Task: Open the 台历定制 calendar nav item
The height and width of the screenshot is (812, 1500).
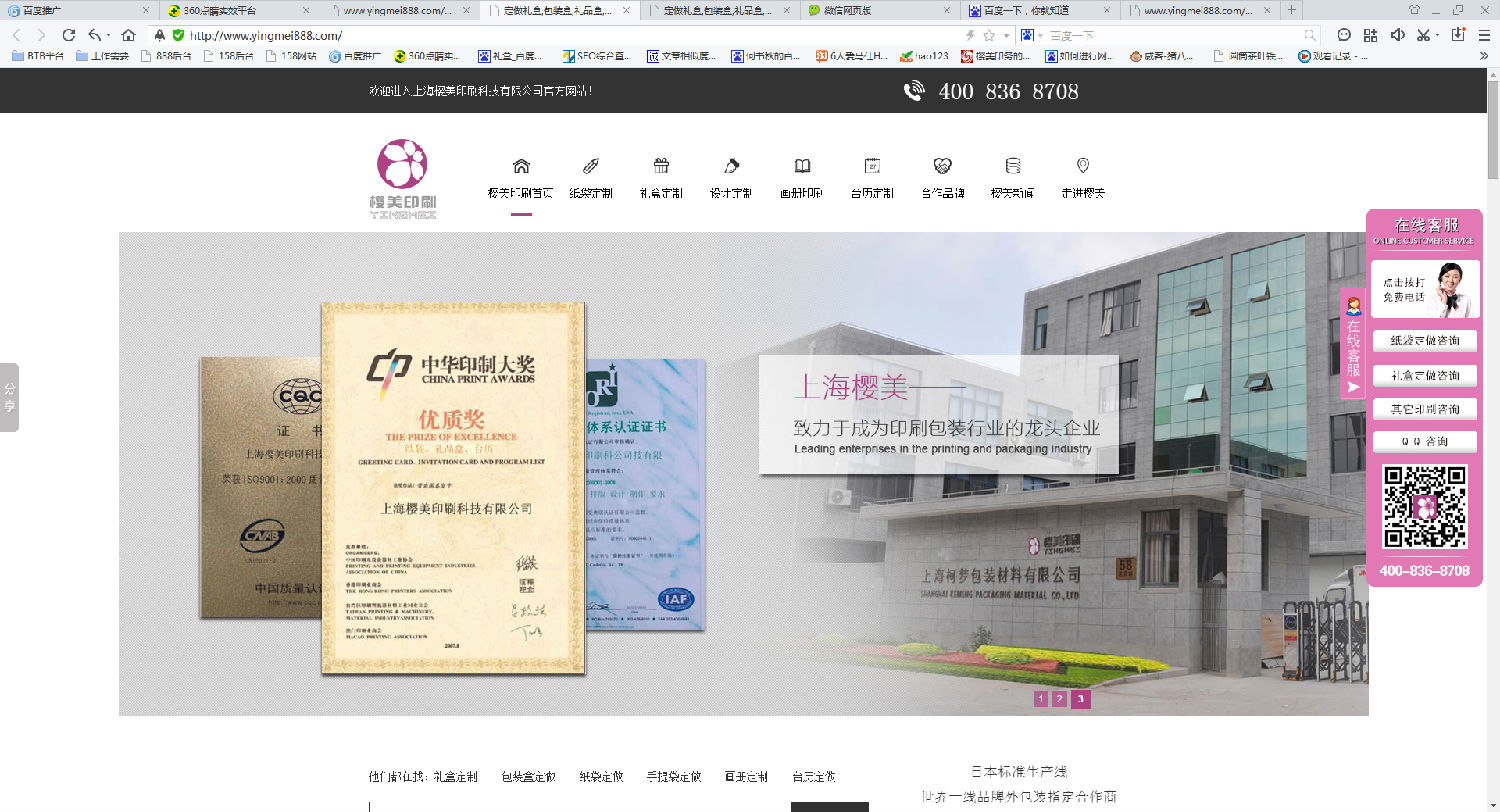Action: (872, 178)
